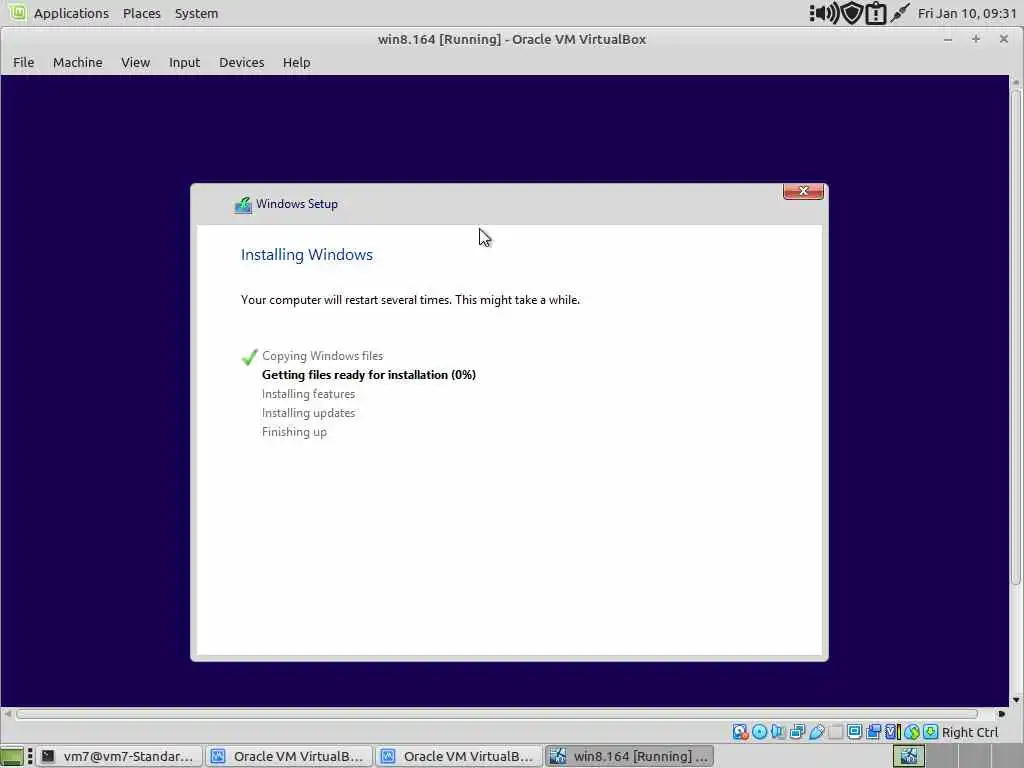Click the vertical scrollbar of the VM view
This screenshot has height=768, width=1024.
(1016, 336)
